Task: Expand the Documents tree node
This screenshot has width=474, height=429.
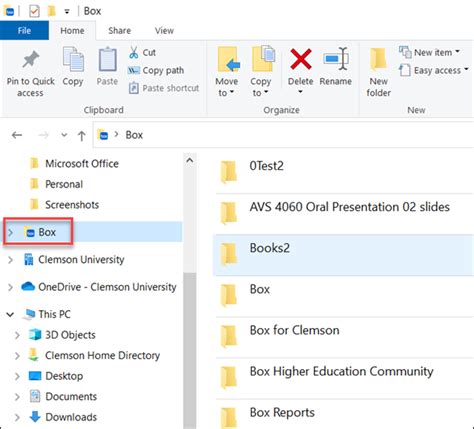Action: click(17, 397)
